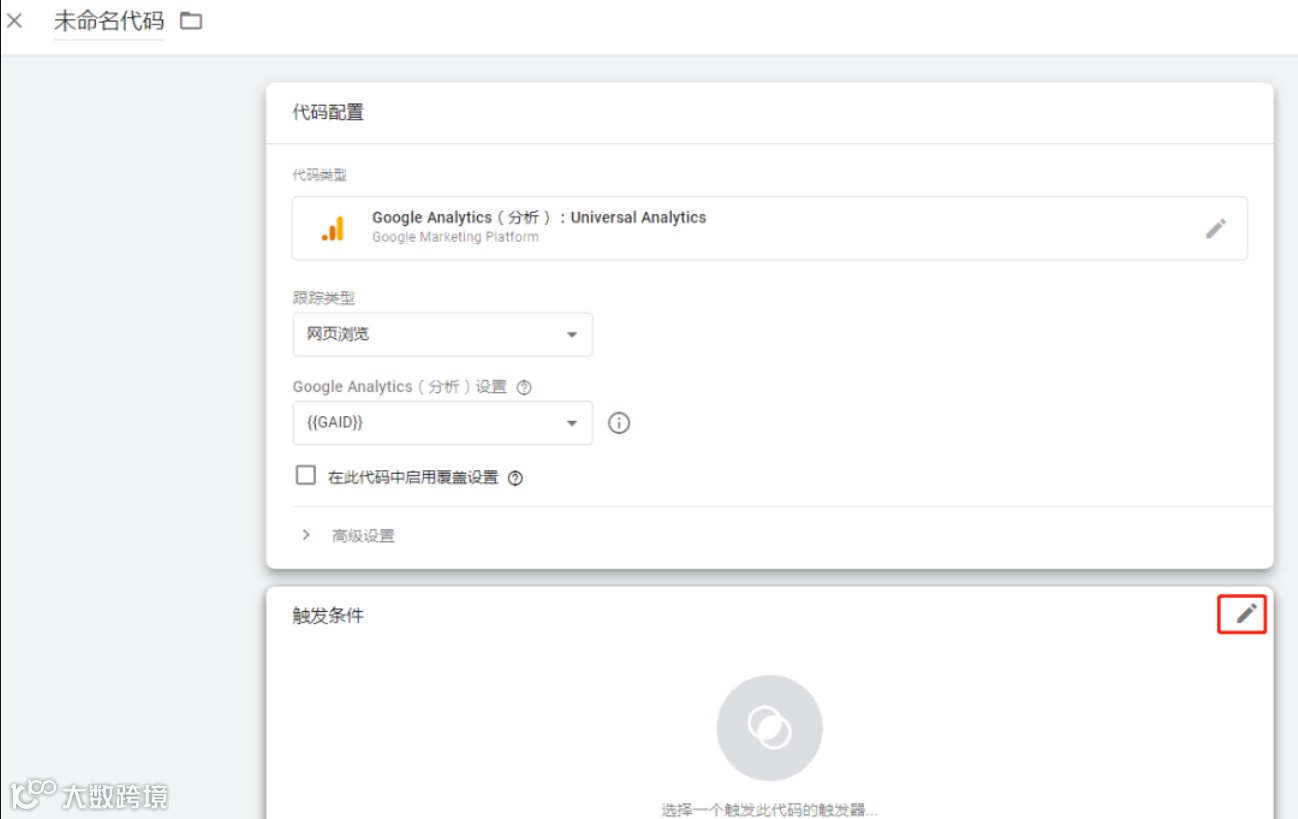Click the folder icon beside the tag name
The image size is (1298, 819).
[x=191, y=20]
